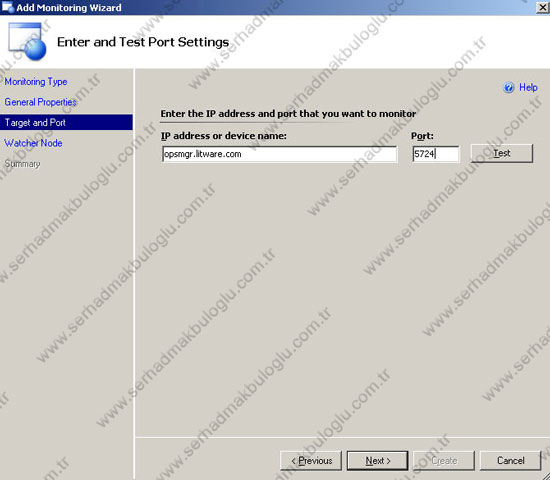Click the Next button
Viewport: 550px width, 480px height.
(377, 461)
